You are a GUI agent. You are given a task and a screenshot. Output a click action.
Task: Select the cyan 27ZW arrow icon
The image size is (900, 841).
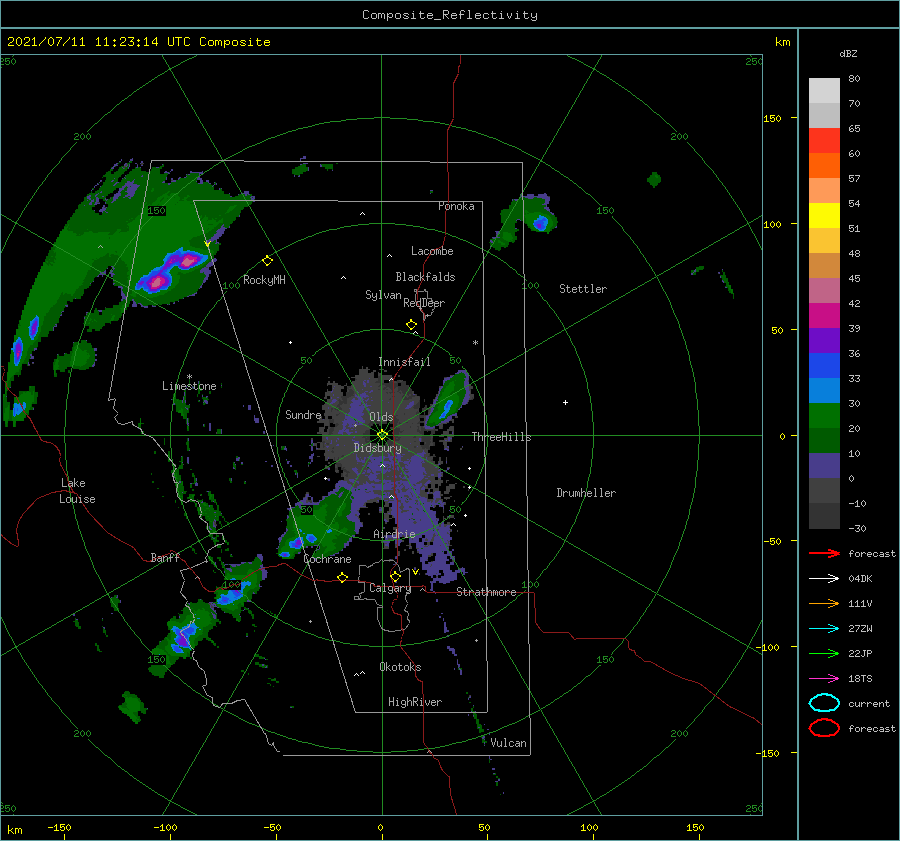coord(824,629)
